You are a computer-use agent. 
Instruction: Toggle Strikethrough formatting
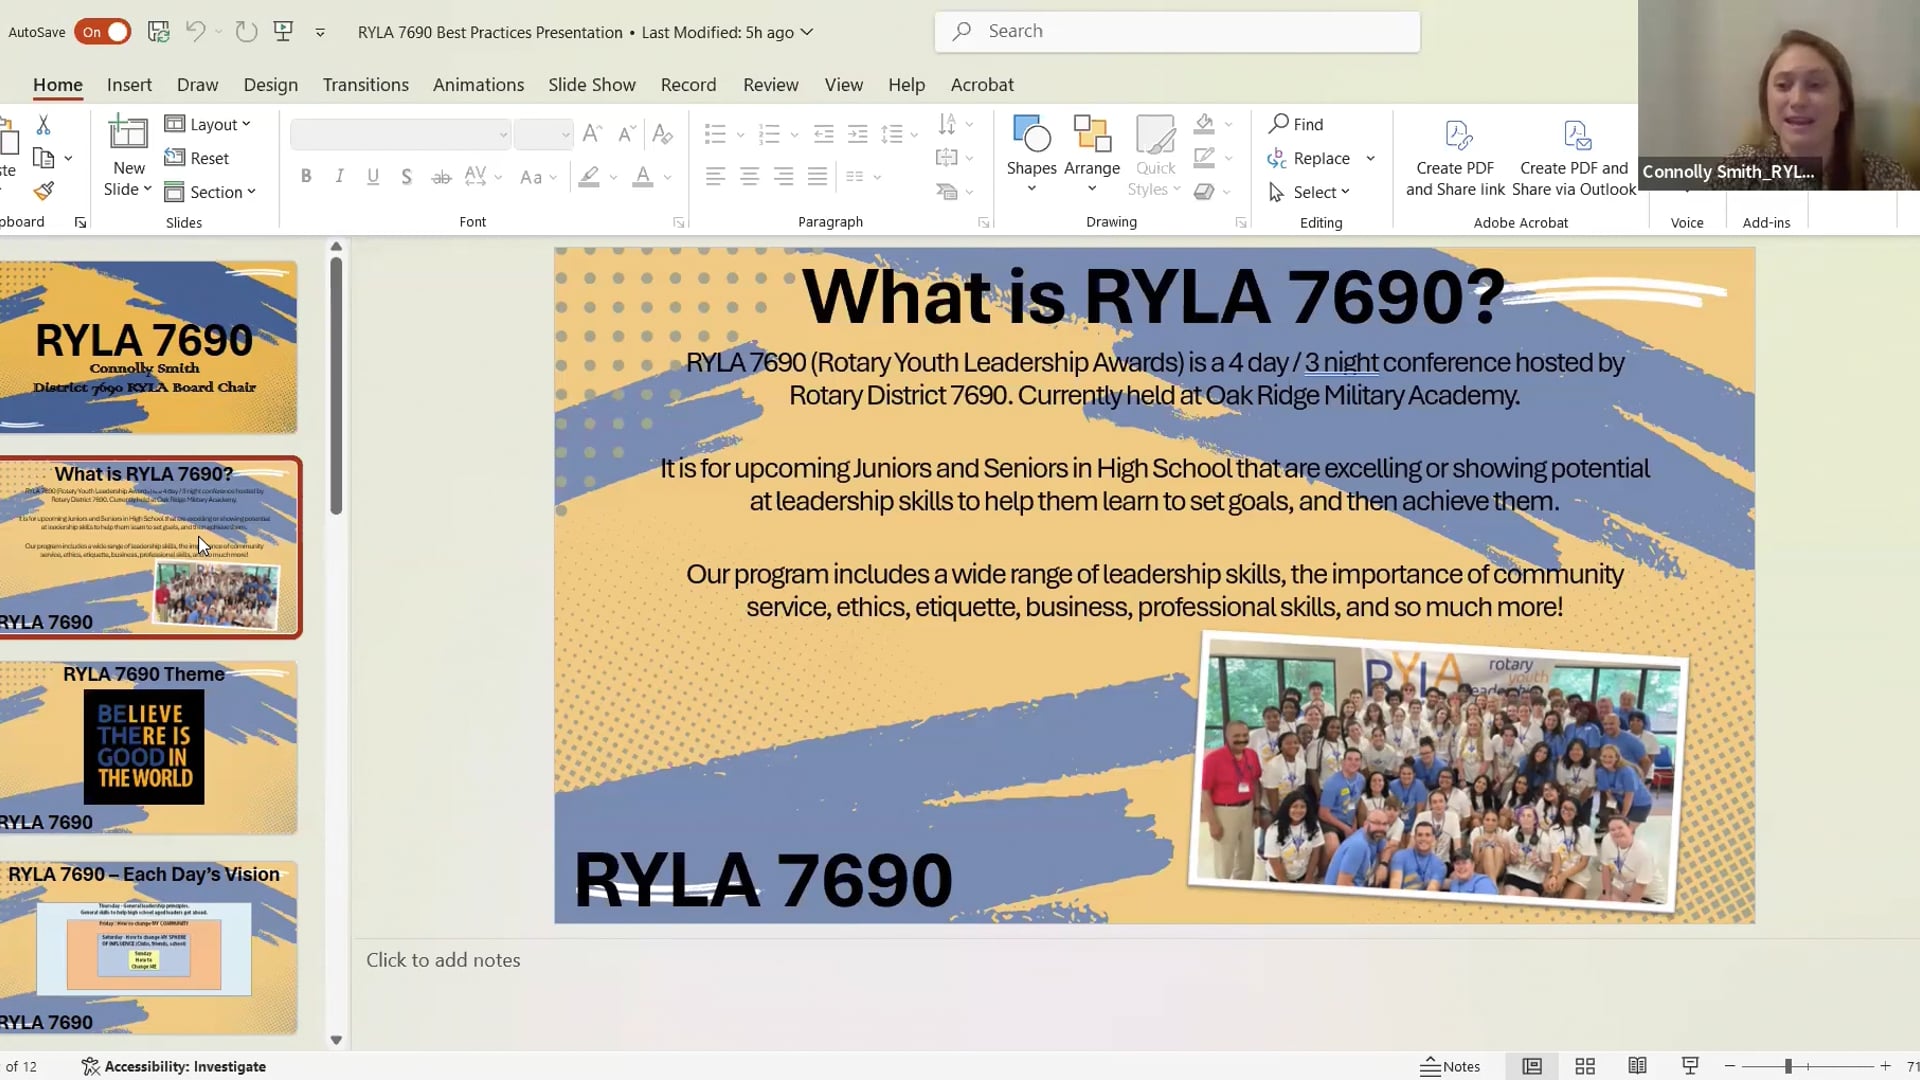440,177
